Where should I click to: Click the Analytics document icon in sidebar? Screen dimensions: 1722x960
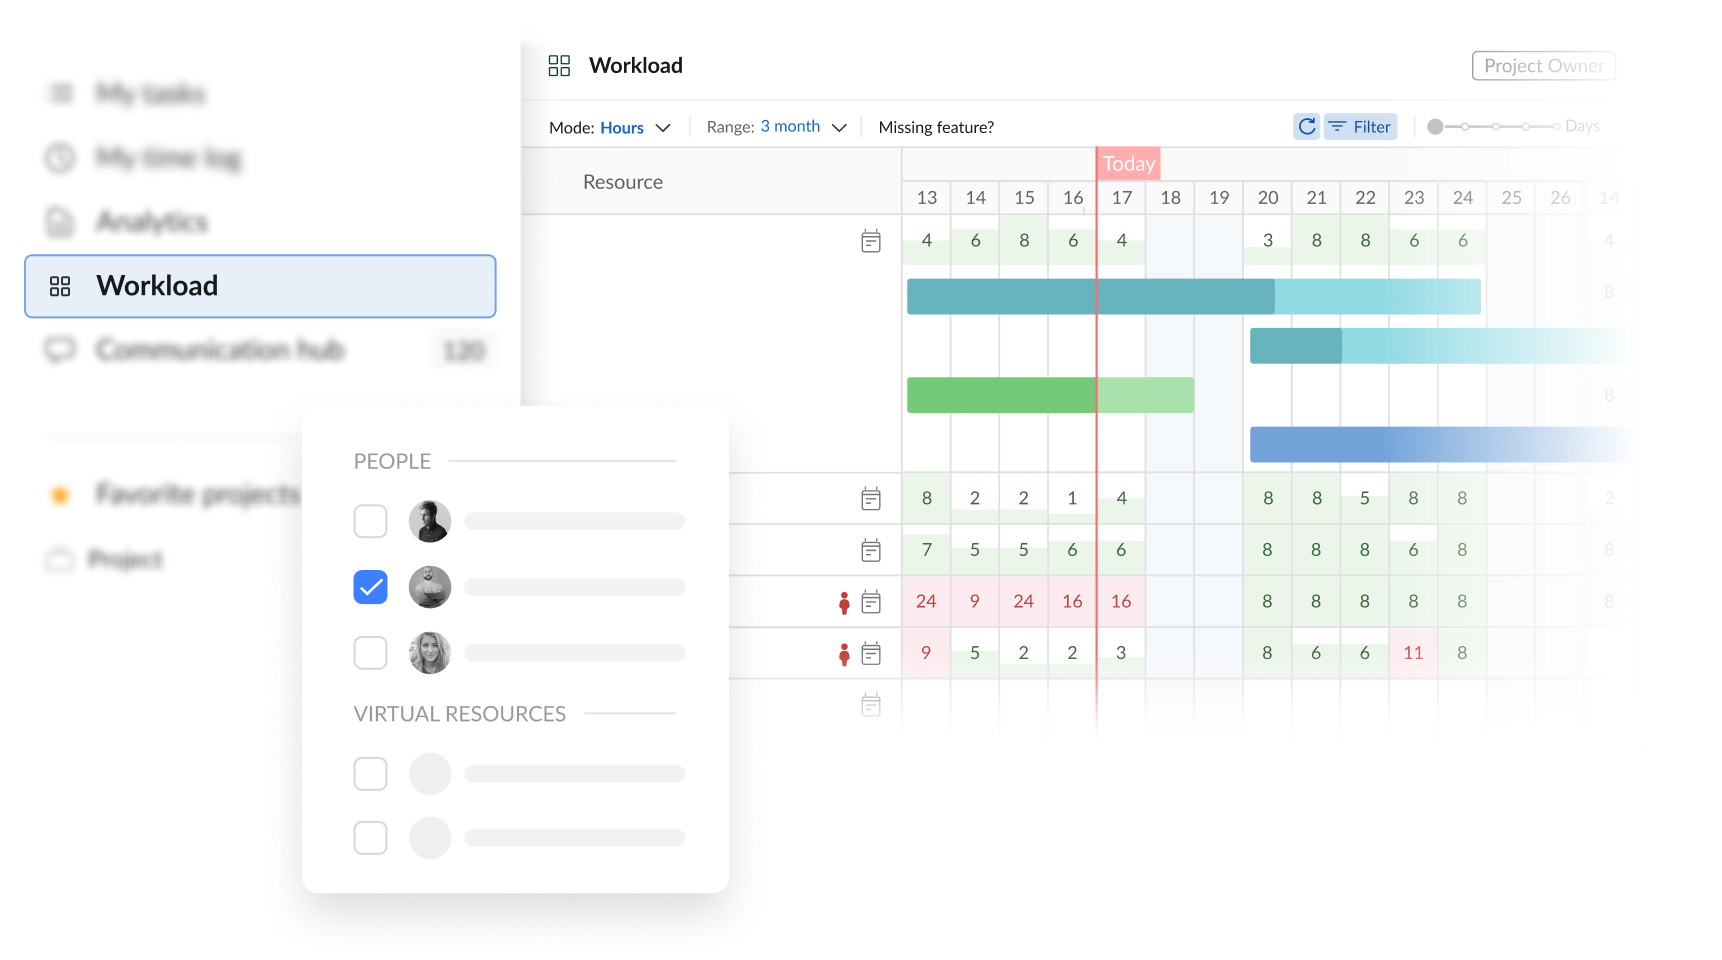click(x=60, y=222)
